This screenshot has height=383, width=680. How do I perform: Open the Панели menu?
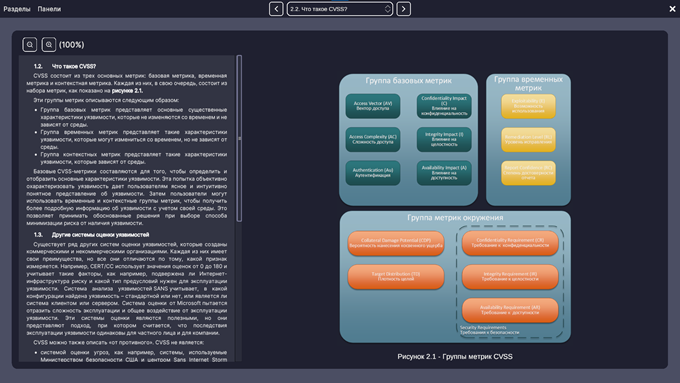(x=49, y=9)
